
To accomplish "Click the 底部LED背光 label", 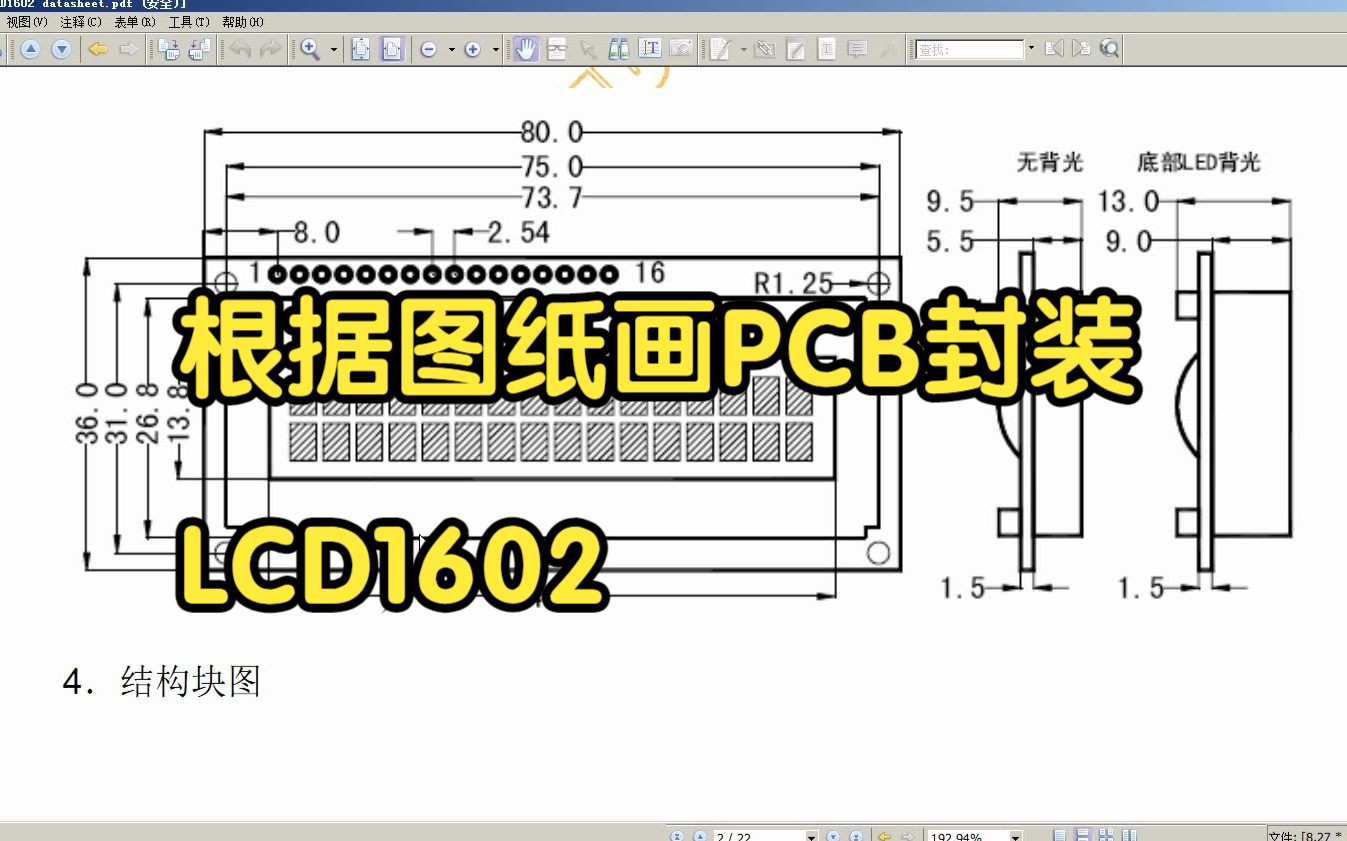I will pyautogui.click(x=1199, y=162).
